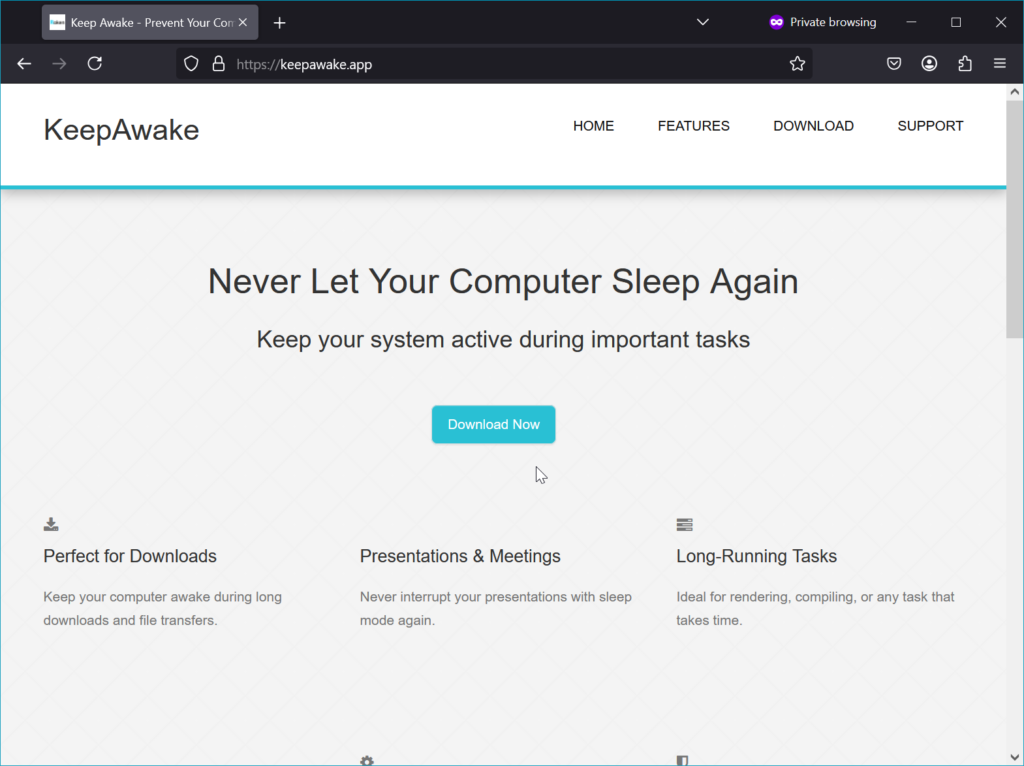Open the list-all-tabs chevron
The width and height of the screenshot is (1024, 766).
(x=702, y=22)
